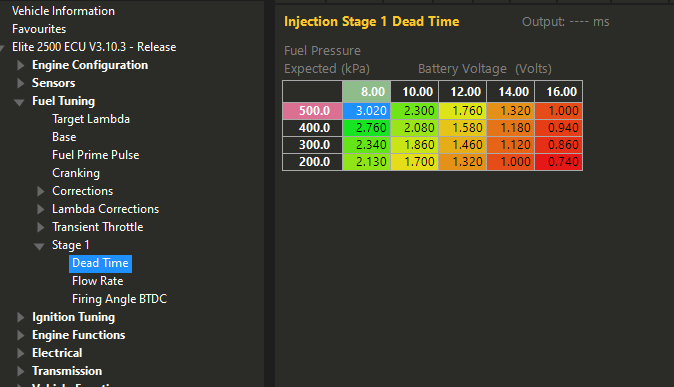The height and width of the screenshot is (387, 674).
Task: Select the 3.020 dead time cell
Action: (367, 111)
